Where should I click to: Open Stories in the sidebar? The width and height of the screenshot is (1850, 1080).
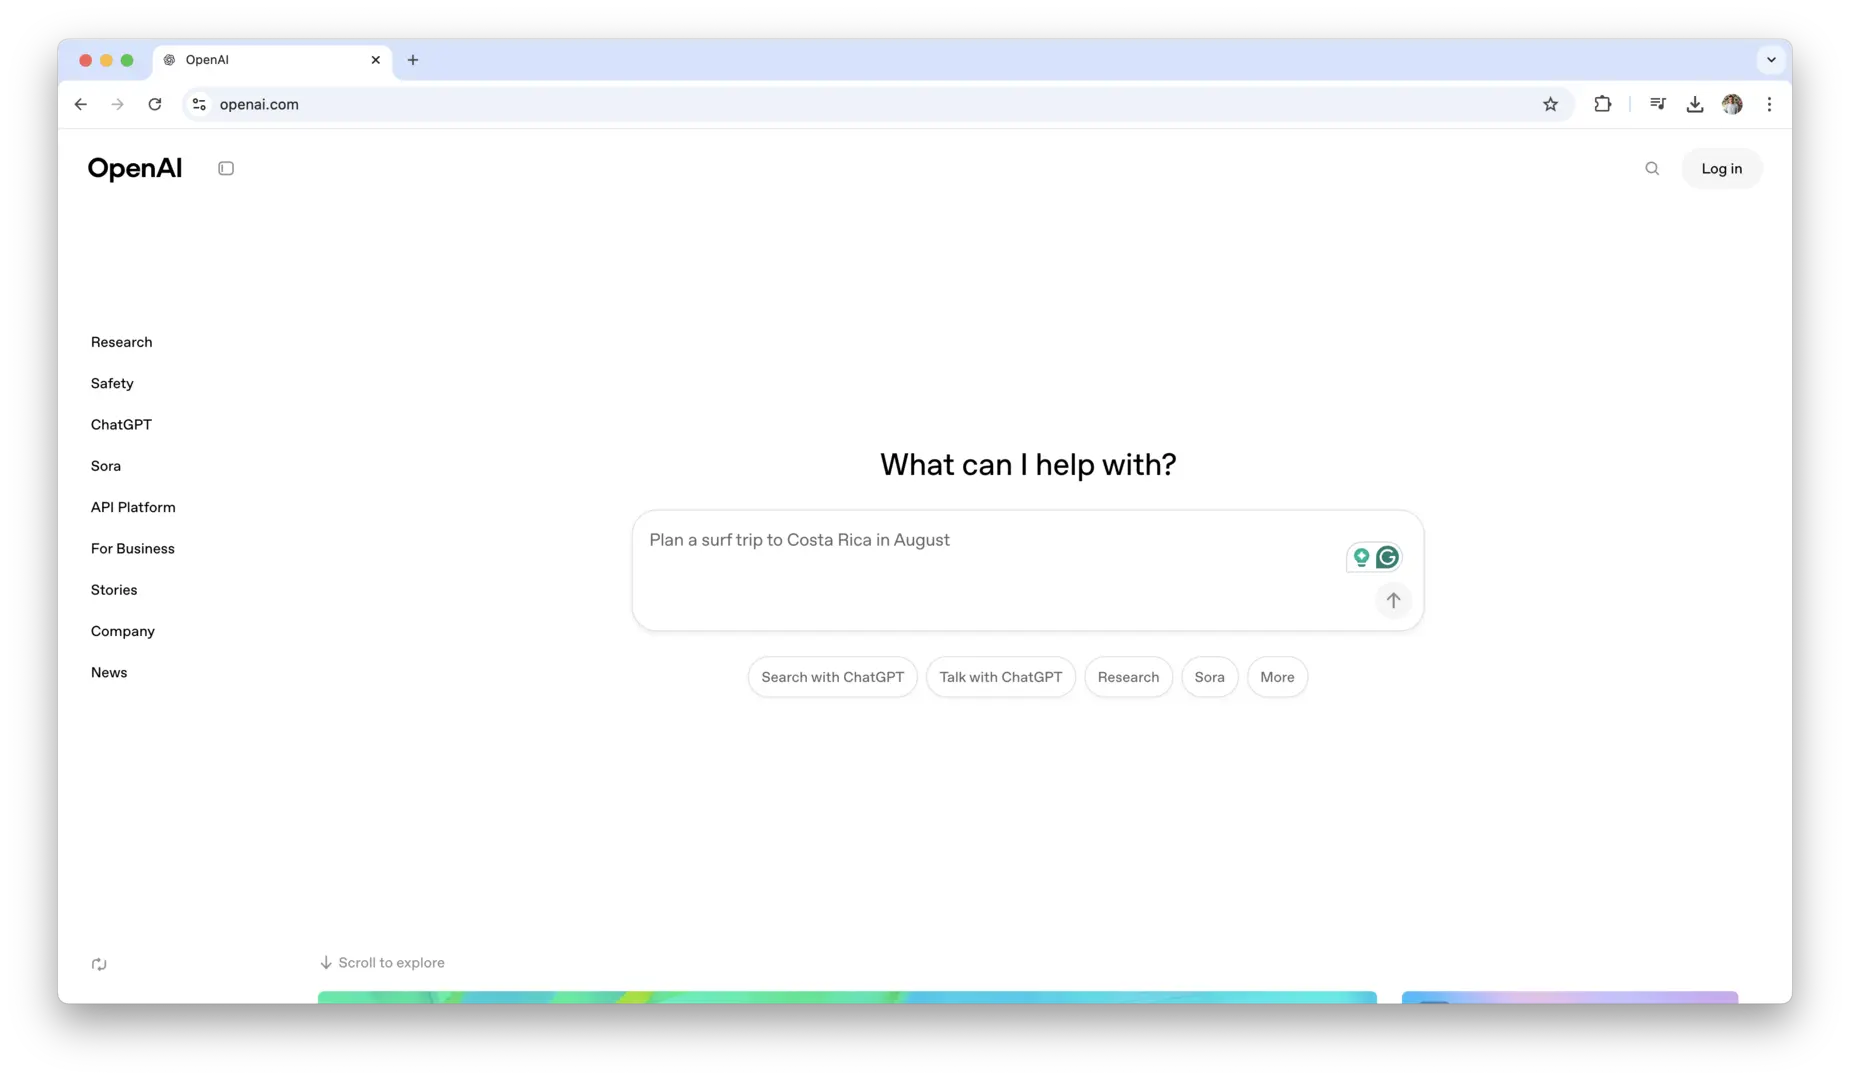[114, 590]
